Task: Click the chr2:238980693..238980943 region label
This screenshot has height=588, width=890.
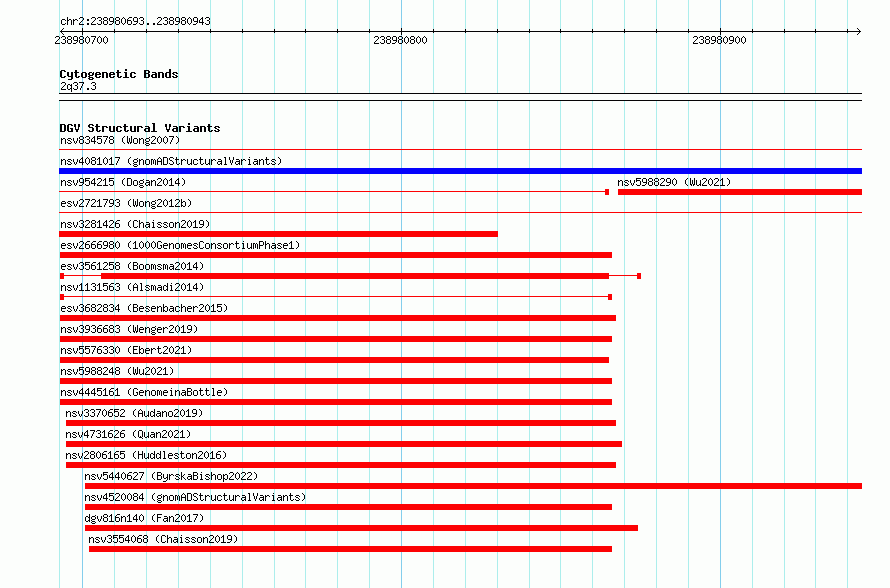Action: click(135, 21)
